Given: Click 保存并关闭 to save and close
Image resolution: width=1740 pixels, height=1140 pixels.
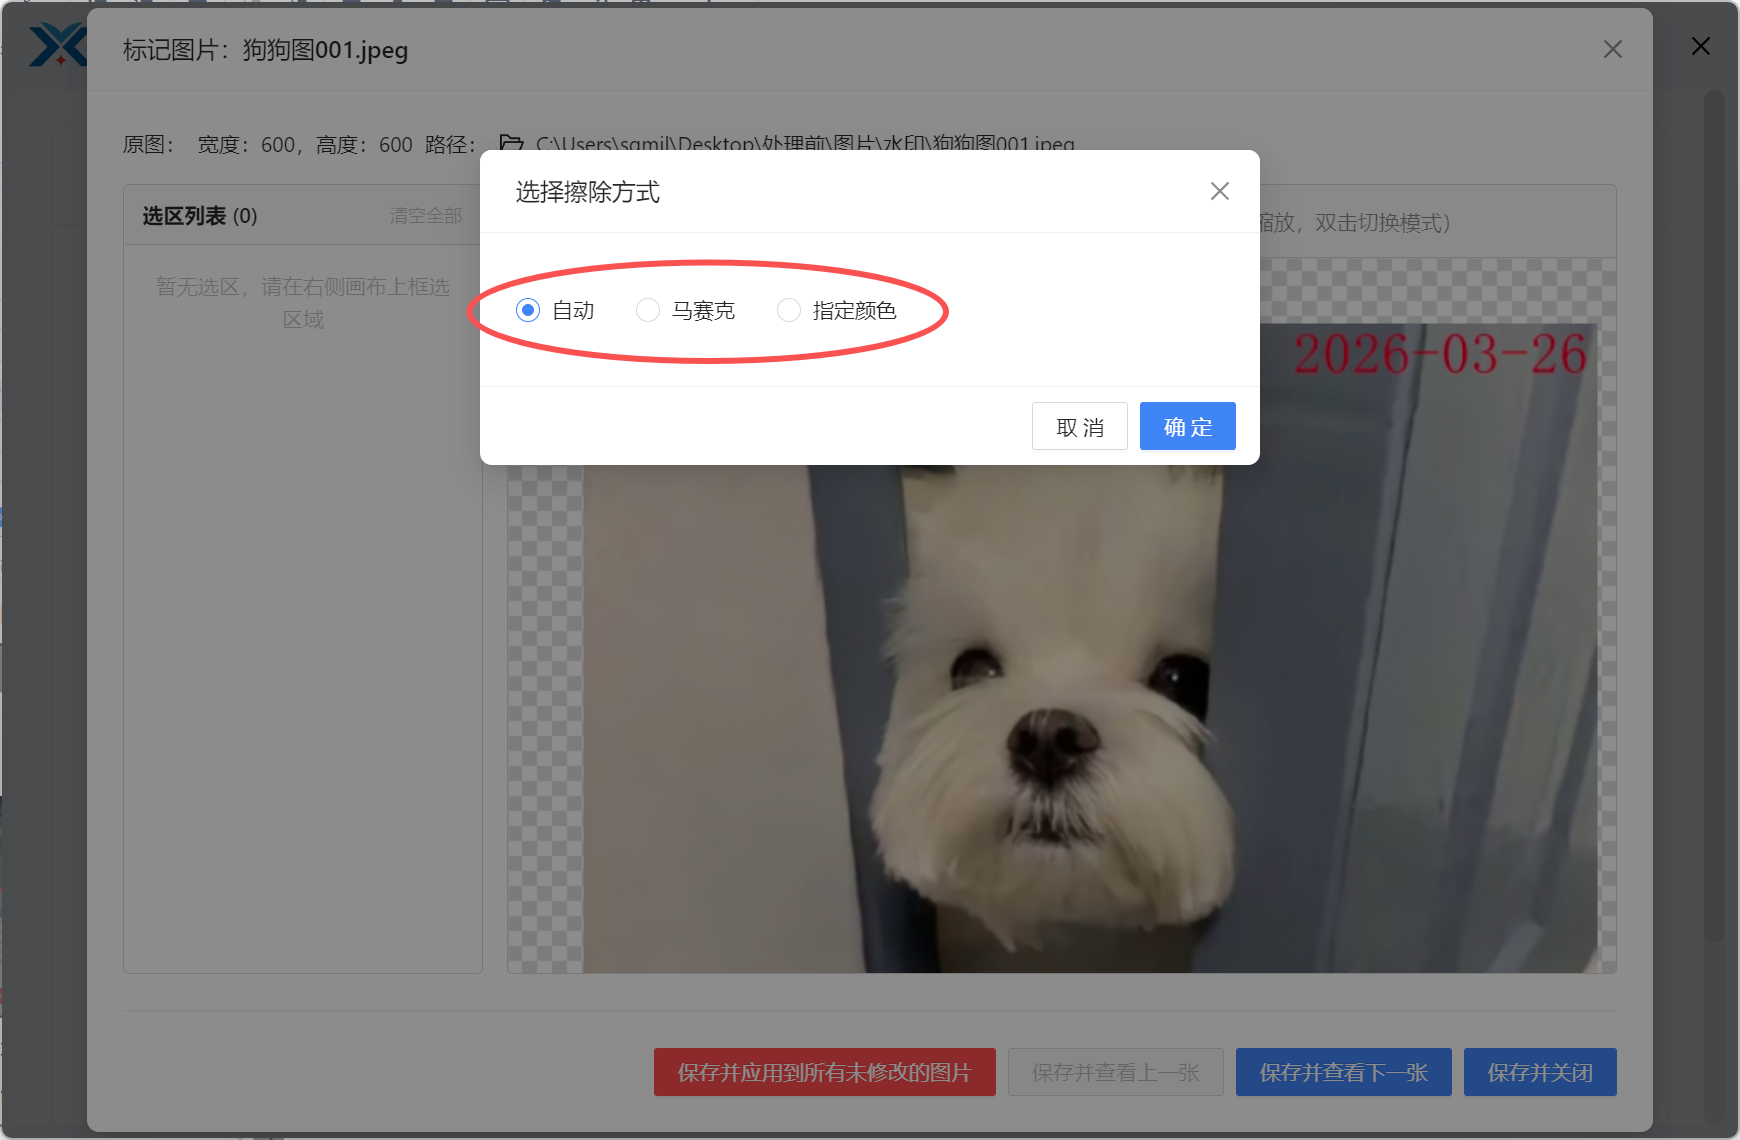Looking at the screenshot, I should (x=1540, y=1071).
